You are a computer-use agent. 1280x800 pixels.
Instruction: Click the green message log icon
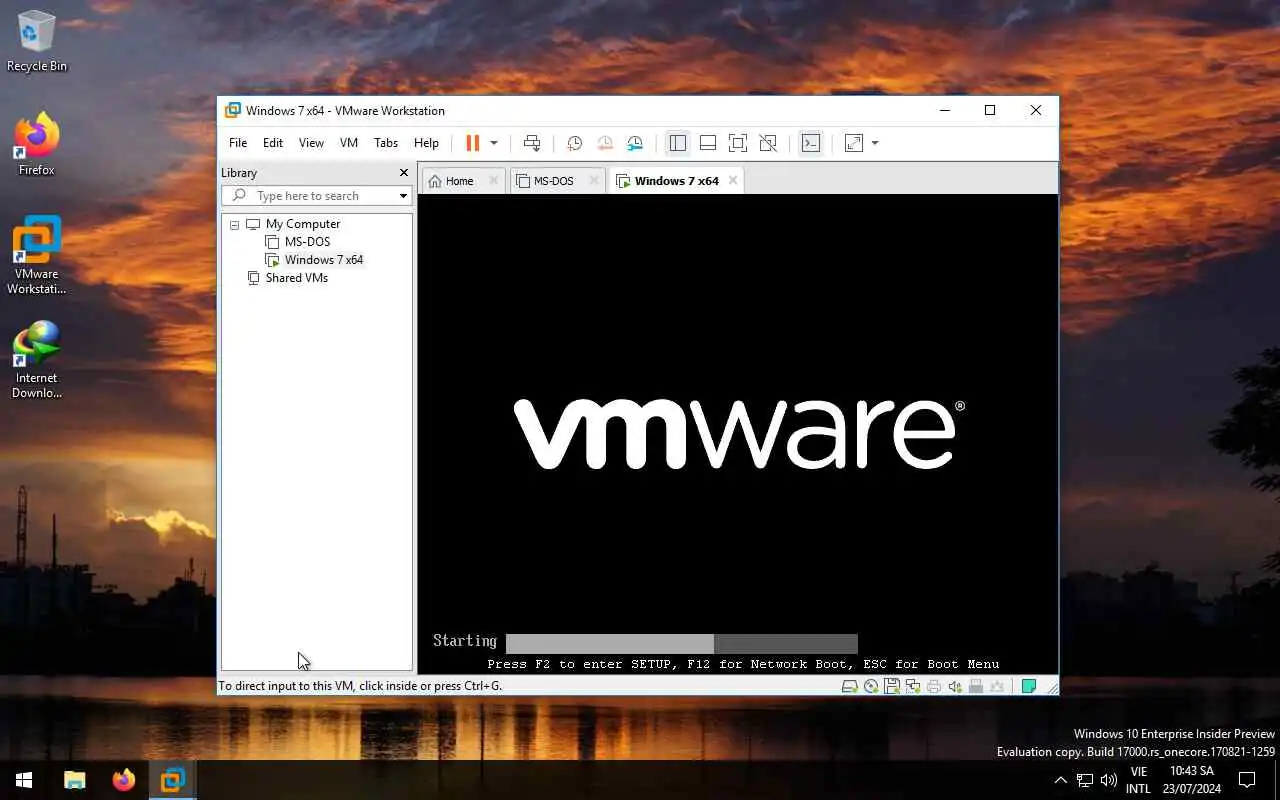point(1028,686)
